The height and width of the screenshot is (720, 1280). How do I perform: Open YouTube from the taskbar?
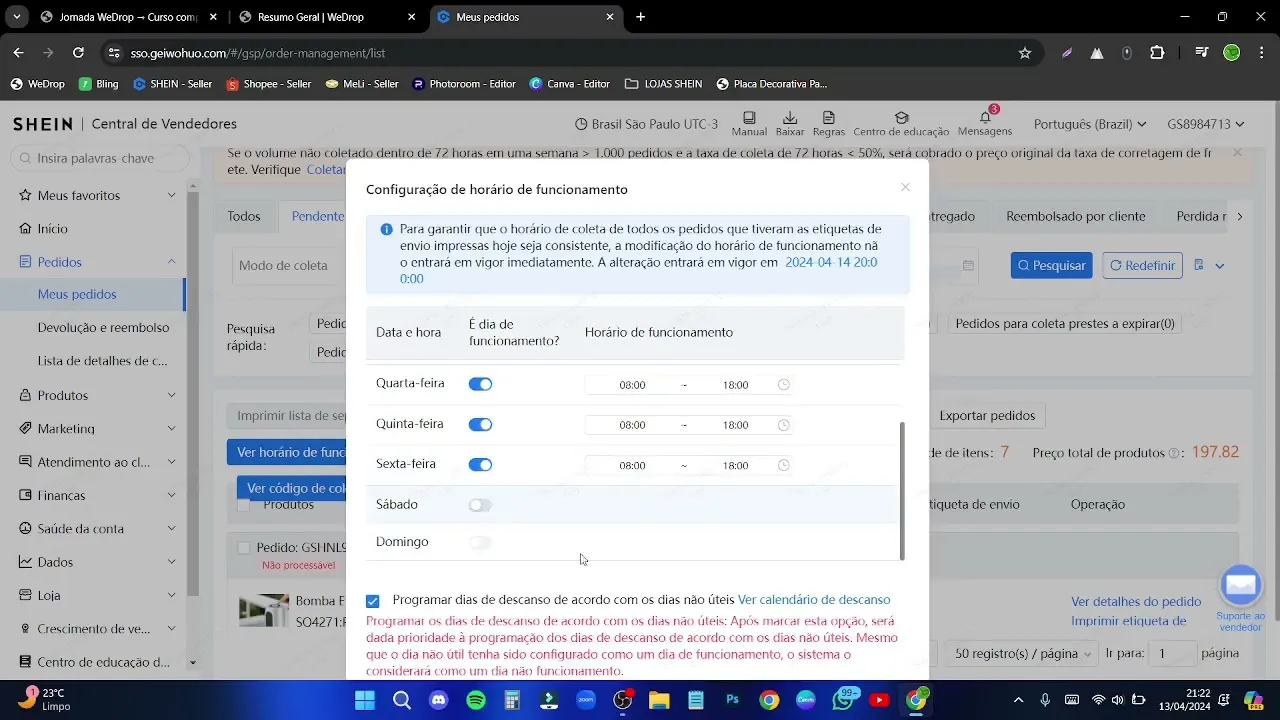879,700
